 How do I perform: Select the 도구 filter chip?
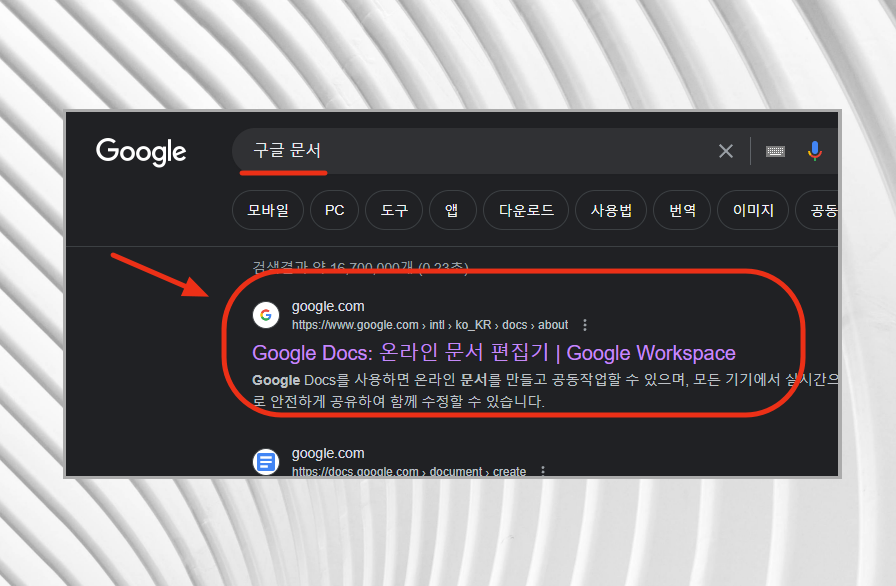point(394,210)
